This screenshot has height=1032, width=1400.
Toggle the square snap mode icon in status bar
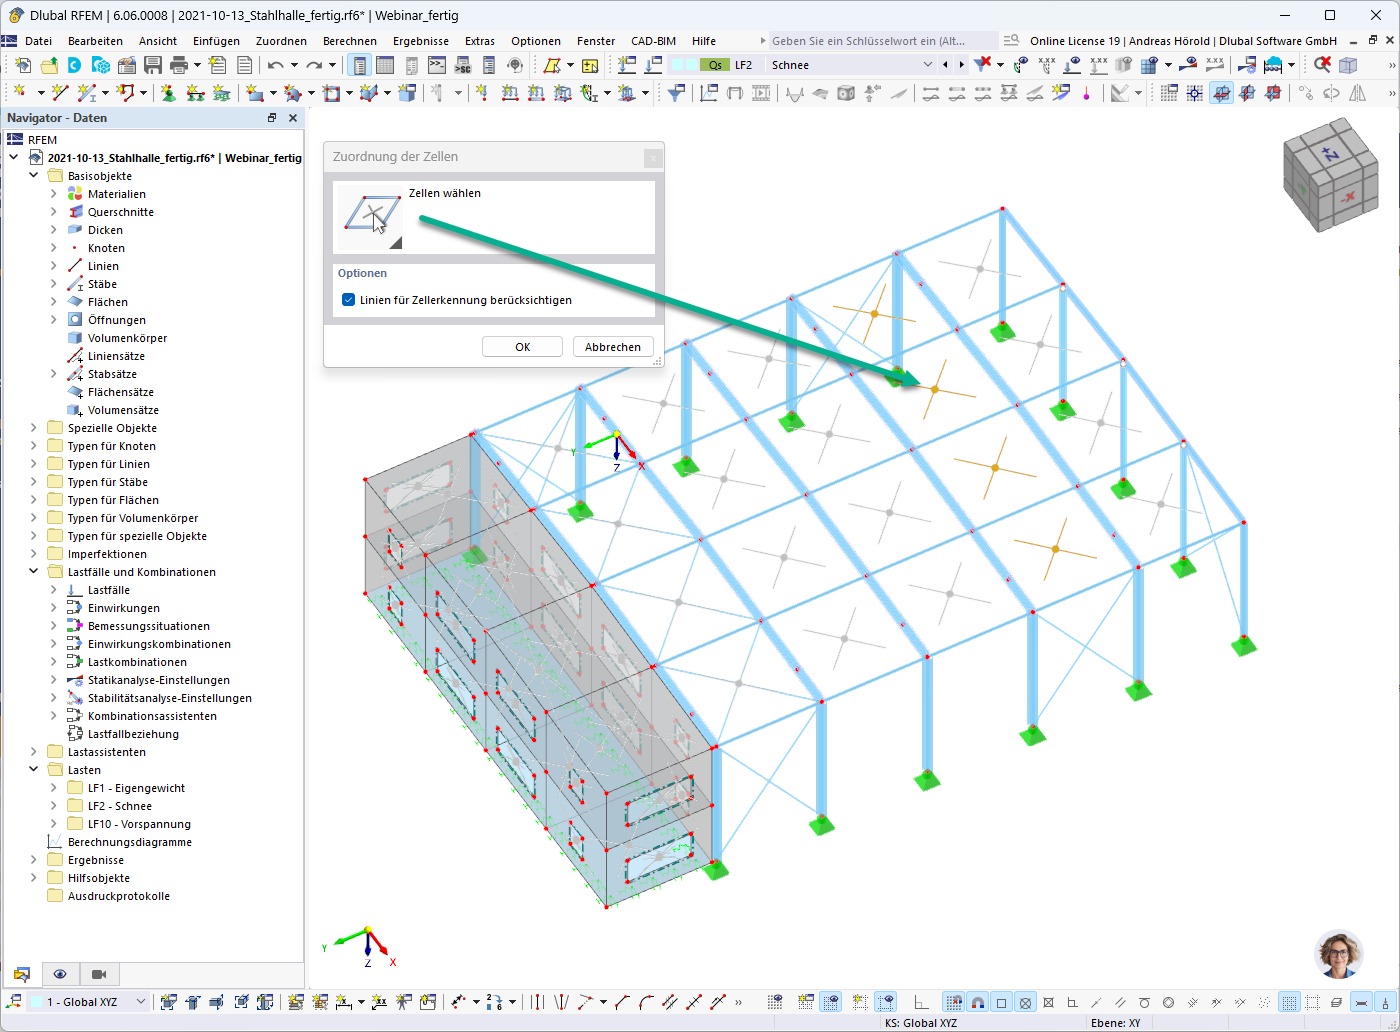(x=1001, y=1002)
